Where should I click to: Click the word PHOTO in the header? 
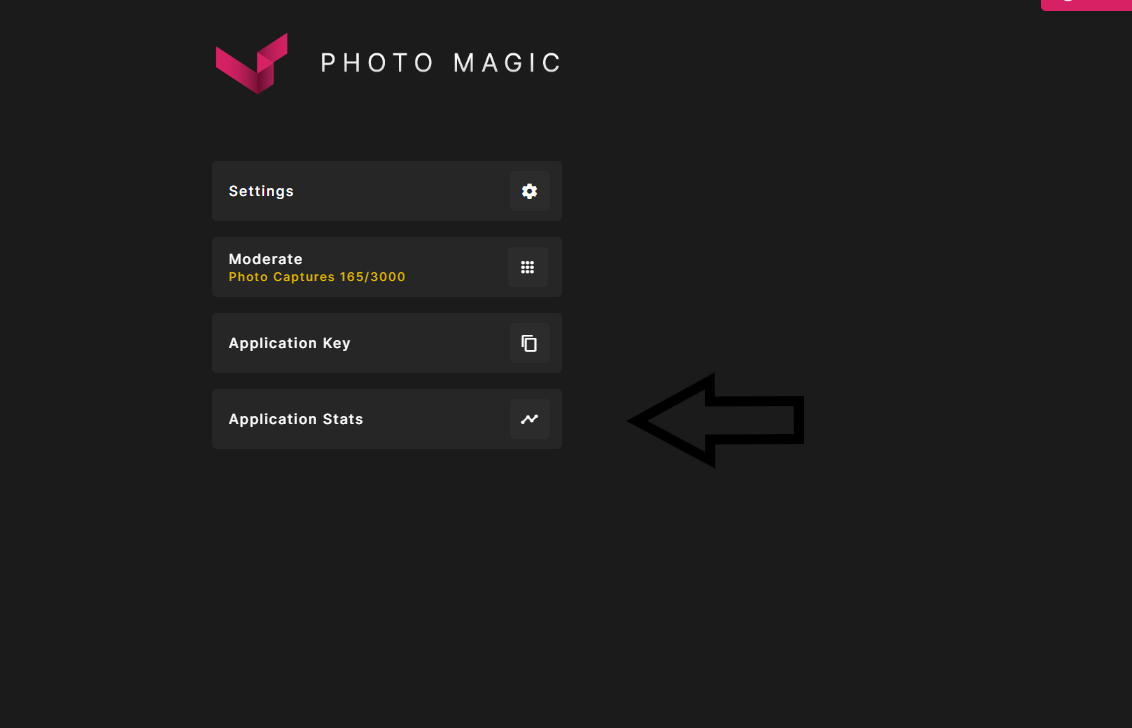coord(377,63)
